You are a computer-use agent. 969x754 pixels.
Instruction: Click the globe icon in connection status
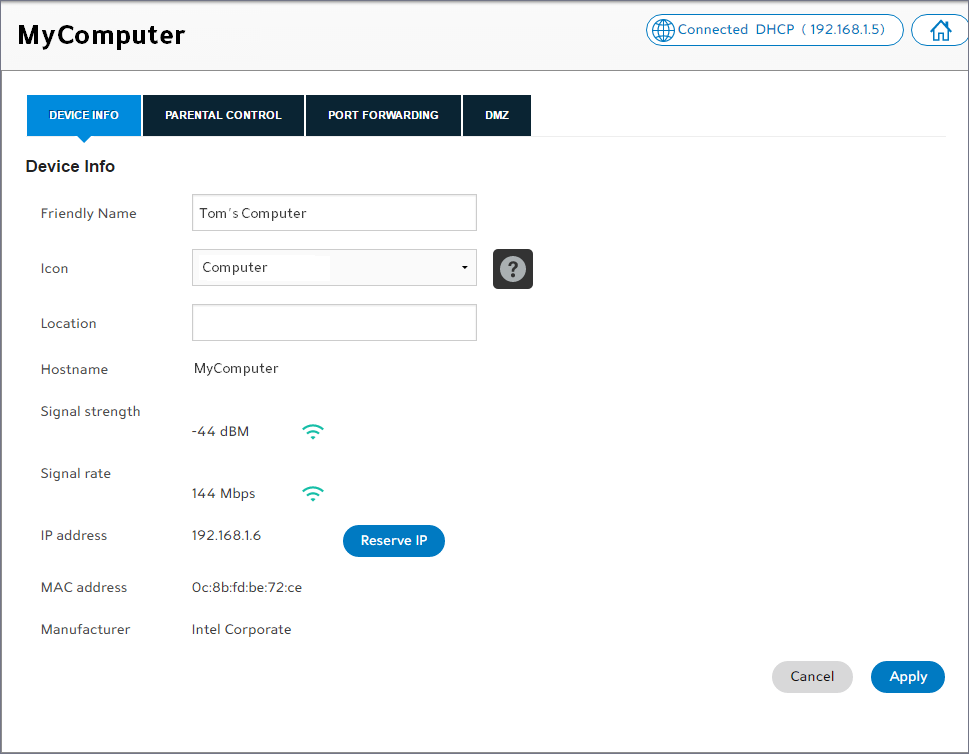coord(662,30)
